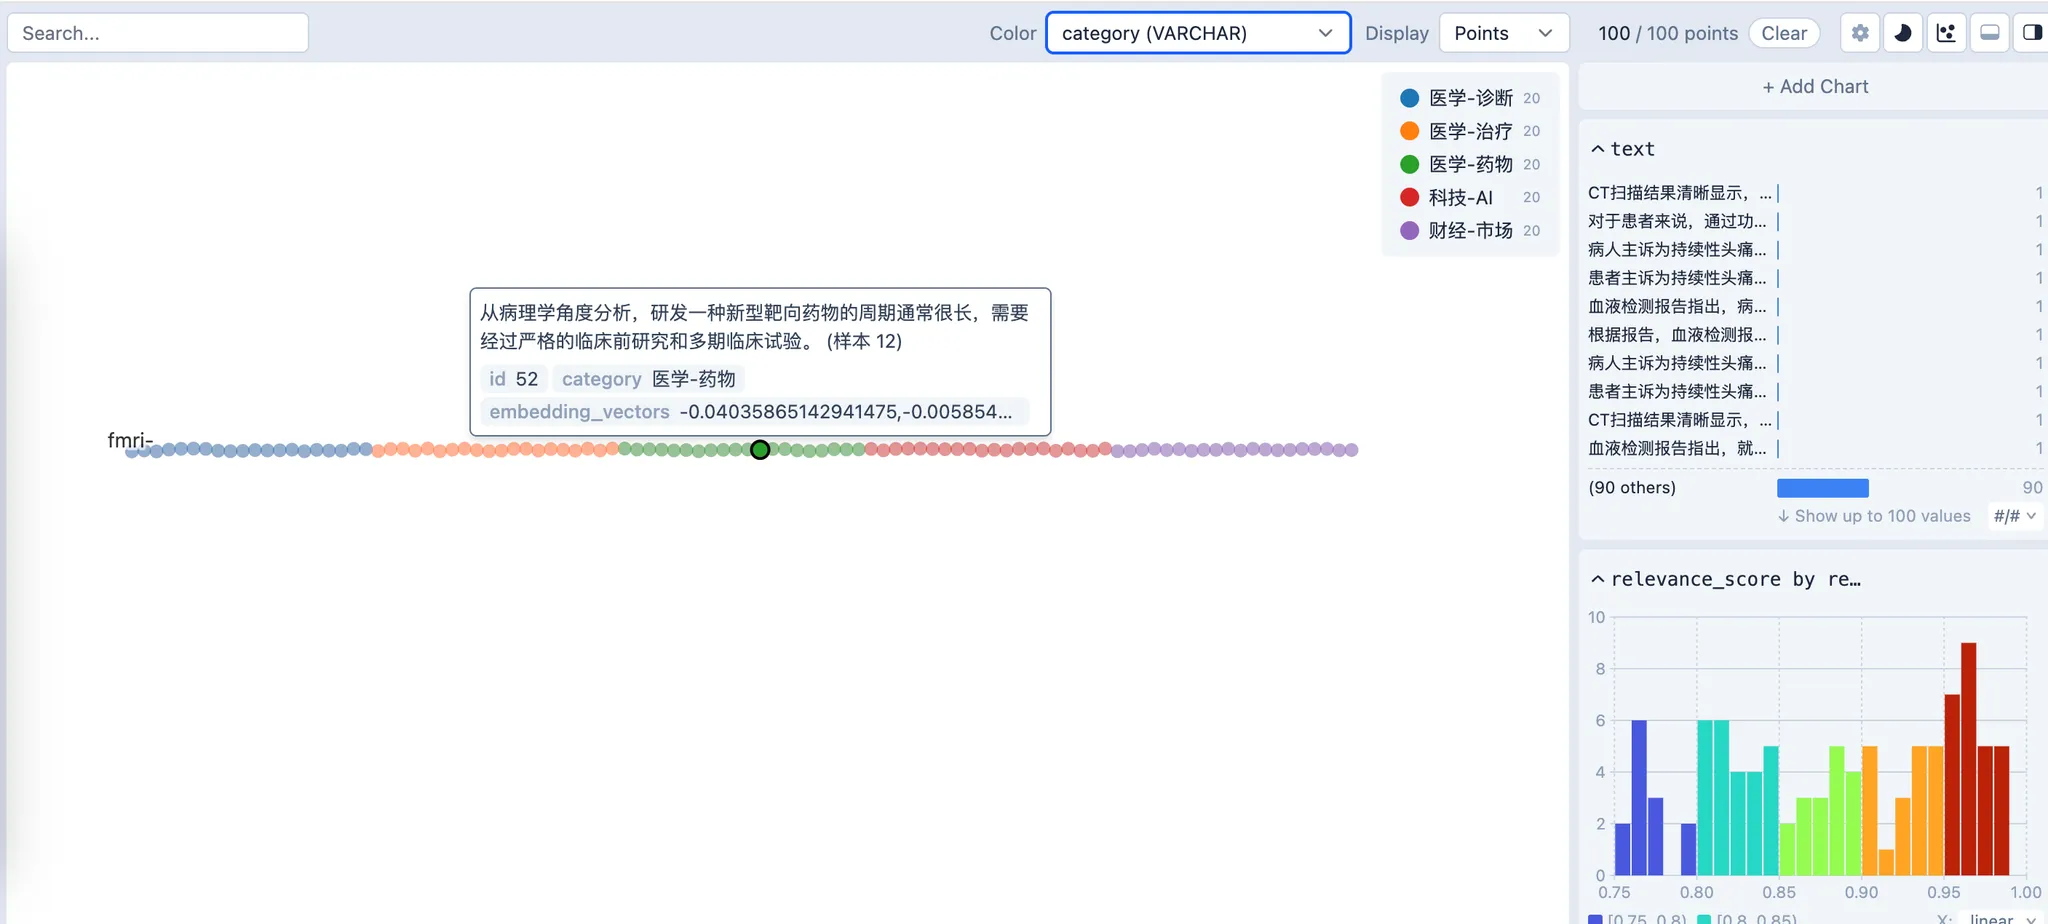The image size is (2048, 924).
Task: Click the Show up to 100 values link
Action: point(1874,516)
